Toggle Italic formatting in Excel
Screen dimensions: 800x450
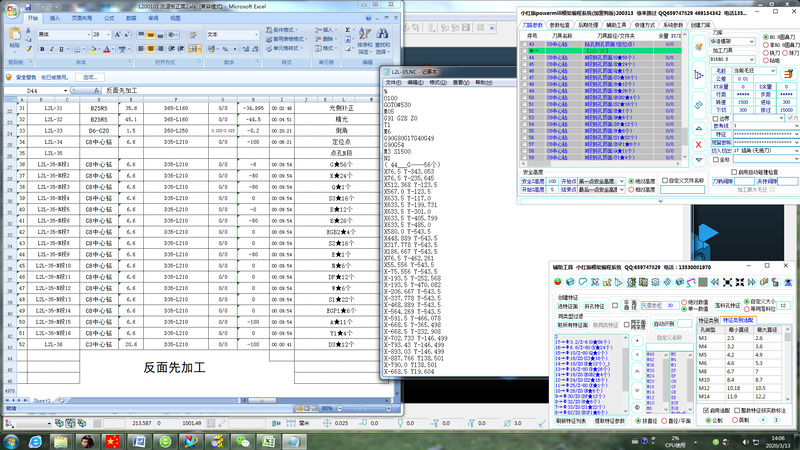point(52,49)
